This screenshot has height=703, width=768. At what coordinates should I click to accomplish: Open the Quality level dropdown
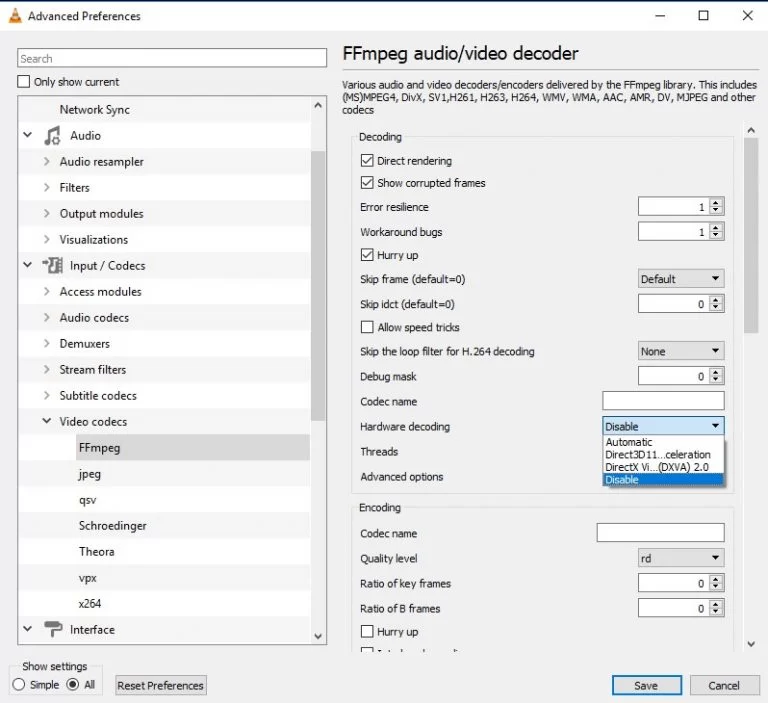point(680,558)
